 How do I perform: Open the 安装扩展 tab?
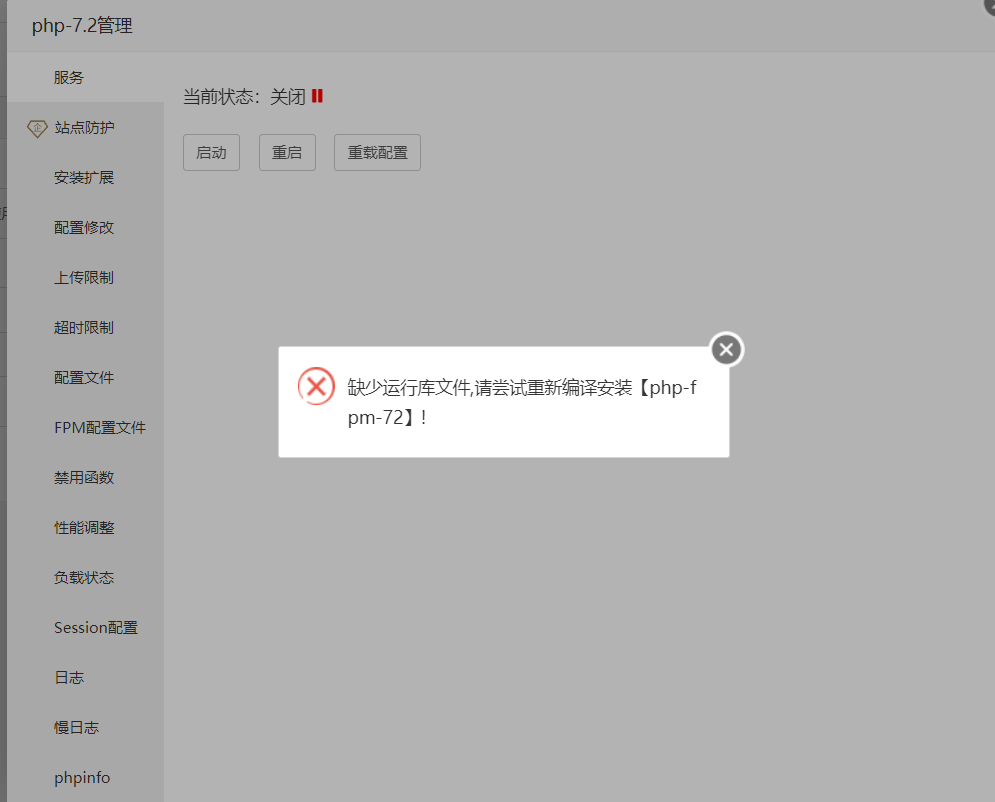[x=86, y=178]
